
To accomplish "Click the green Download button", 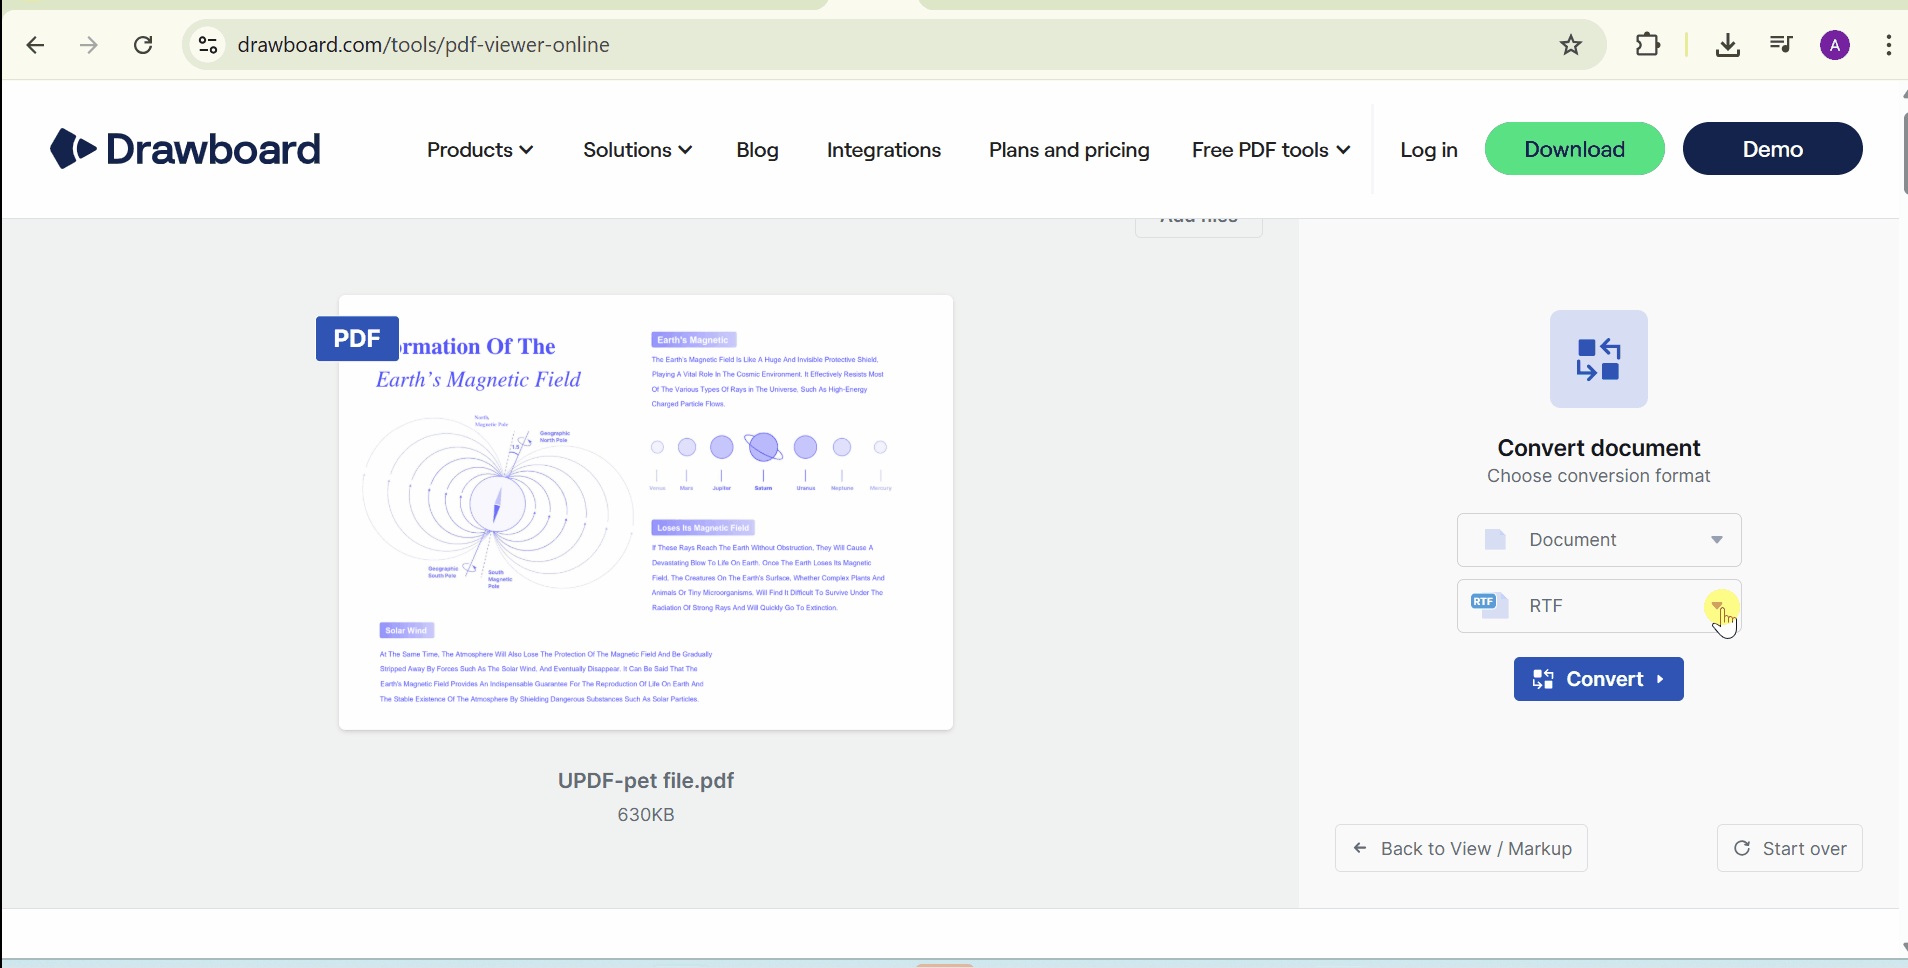I will pyautogui.click(x=1575, y=149).
